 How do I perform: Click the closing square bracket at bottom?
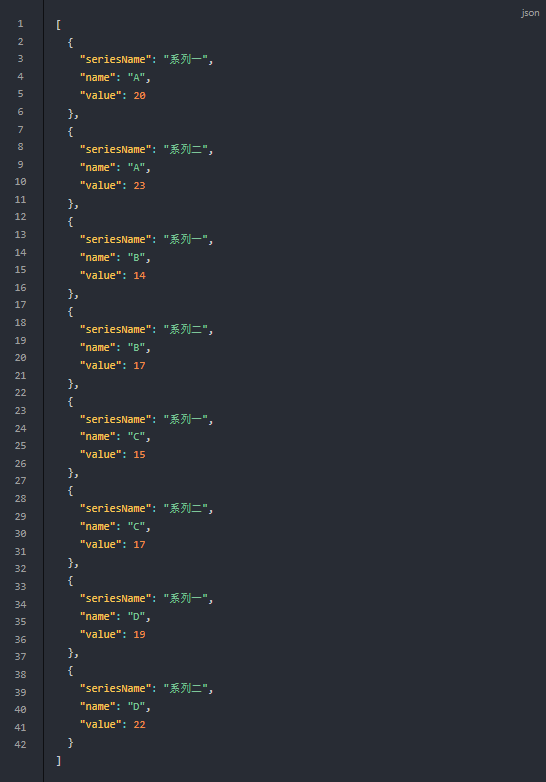point(59,760)
